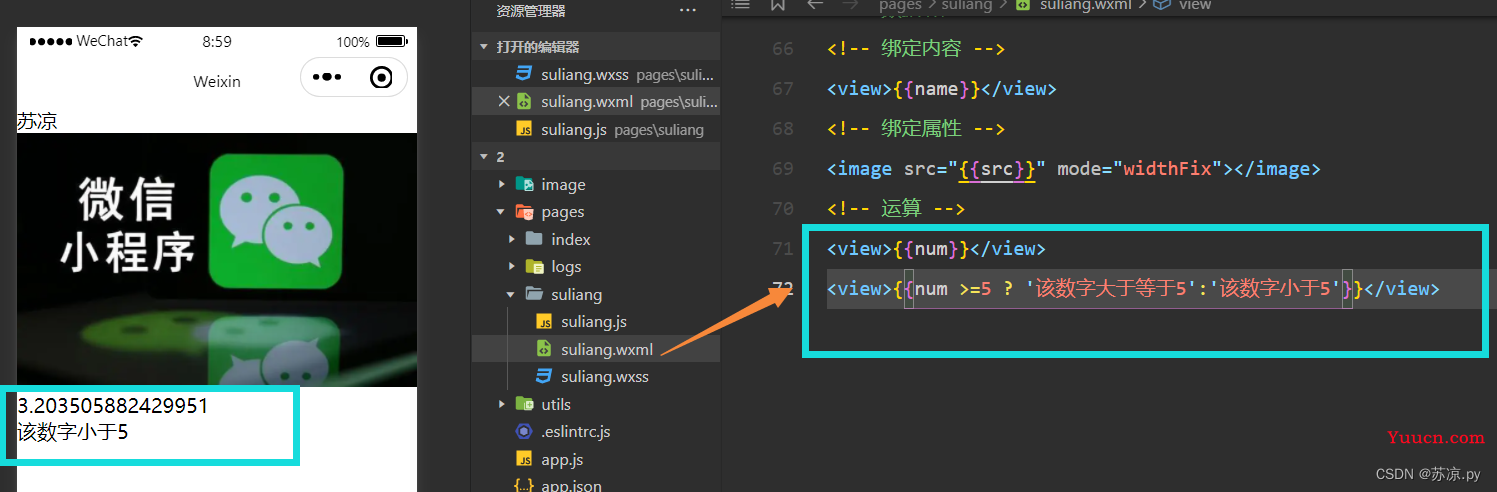Screen dimensions: 1497x492
Task: Click line number 67 in gutter
Action: click(783, 89)
